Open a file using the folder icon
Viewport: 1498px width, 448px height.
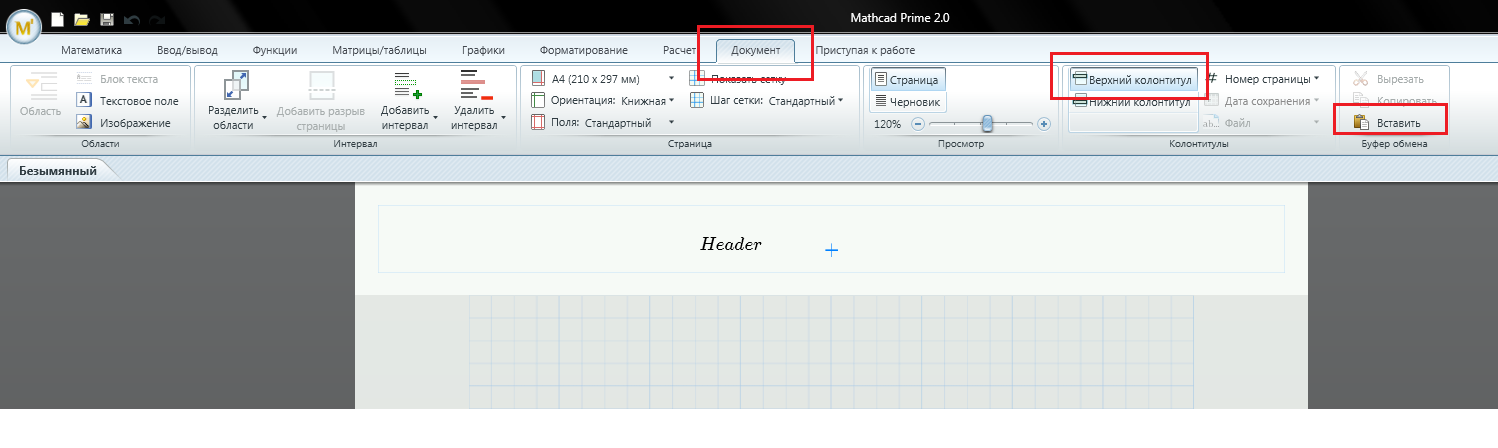tap(82, 19)
